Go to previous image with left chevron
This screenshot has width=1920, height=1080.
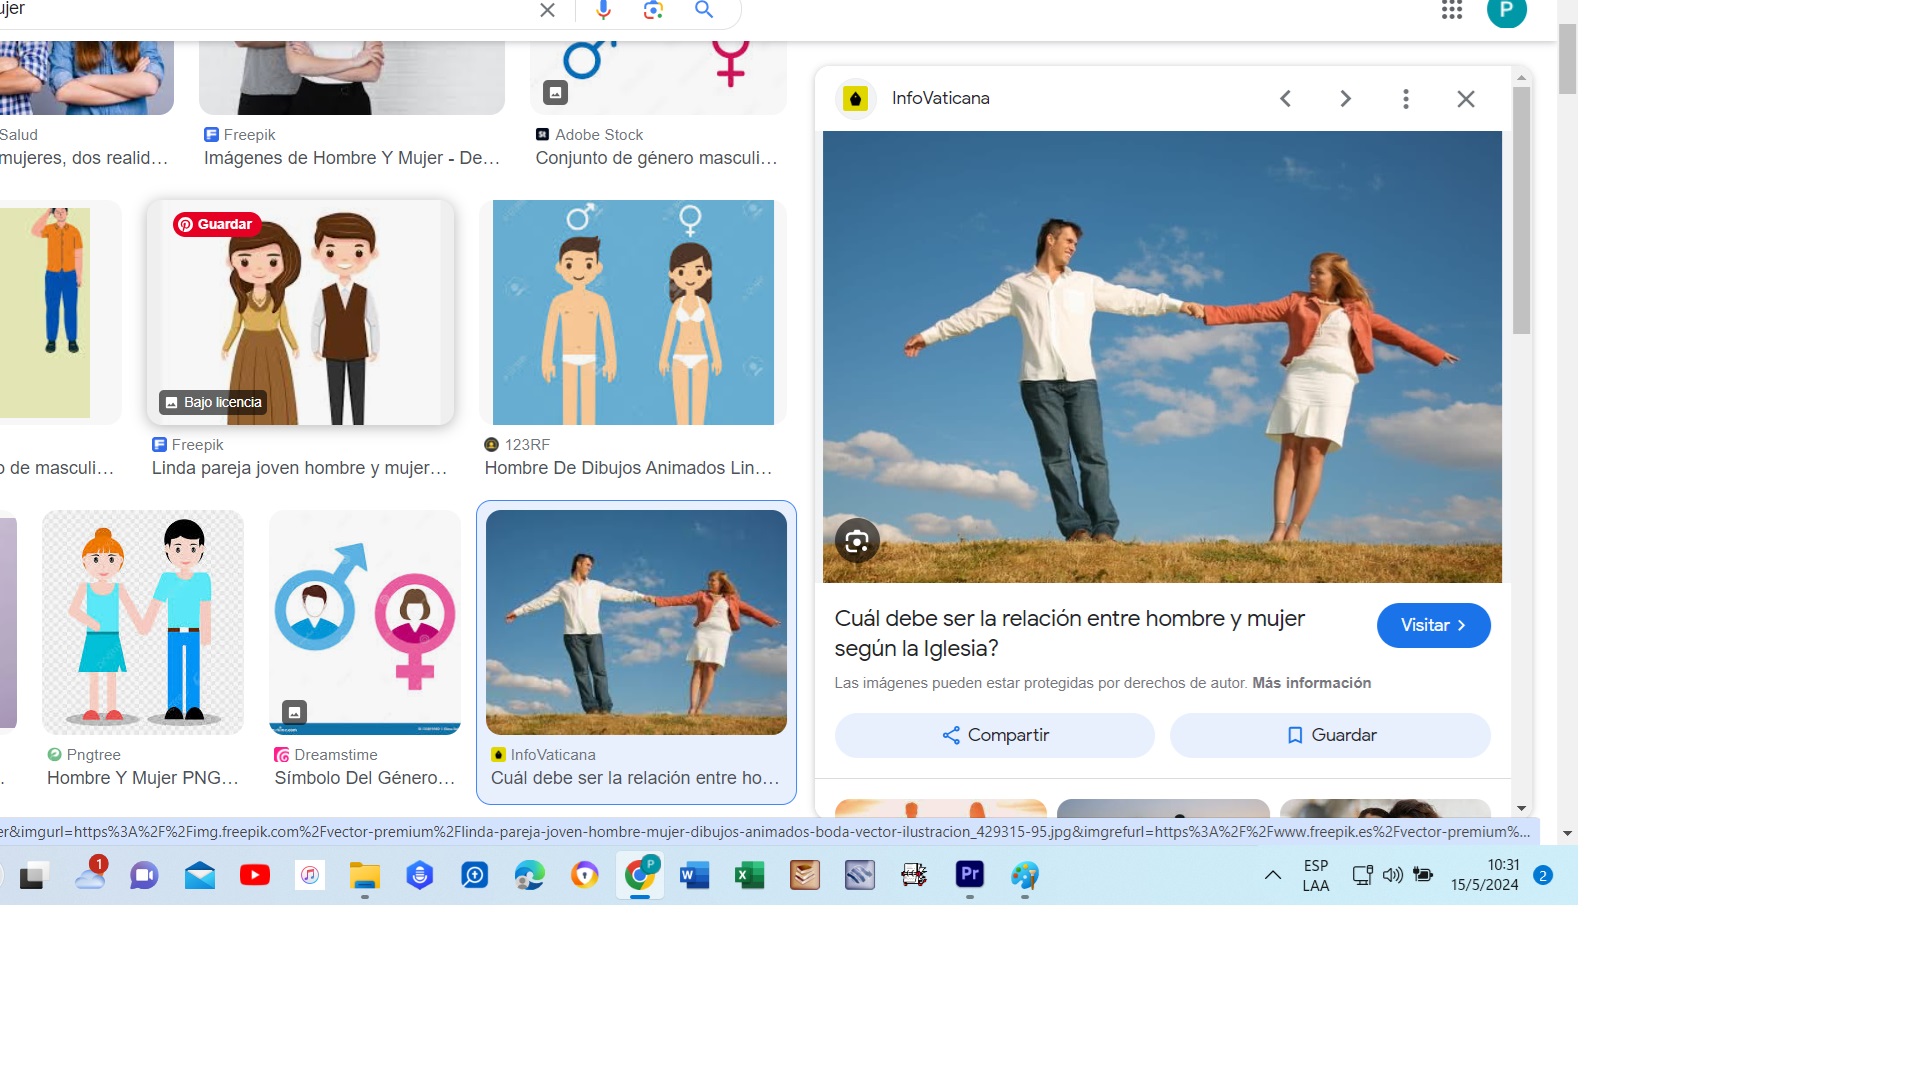(1286, 99)
